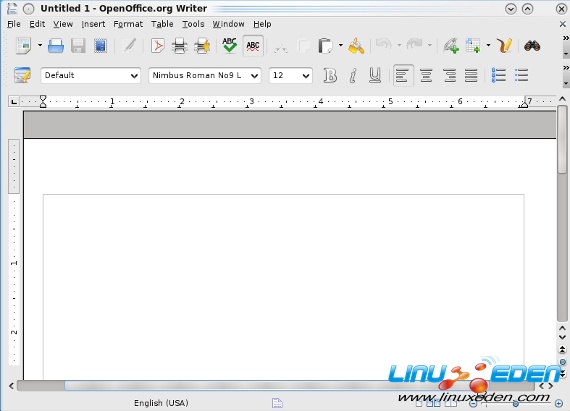The height and width of the screenshot is (411, 570).
Task: Click document modified indicator in status bar
Action: pos(277,403)
